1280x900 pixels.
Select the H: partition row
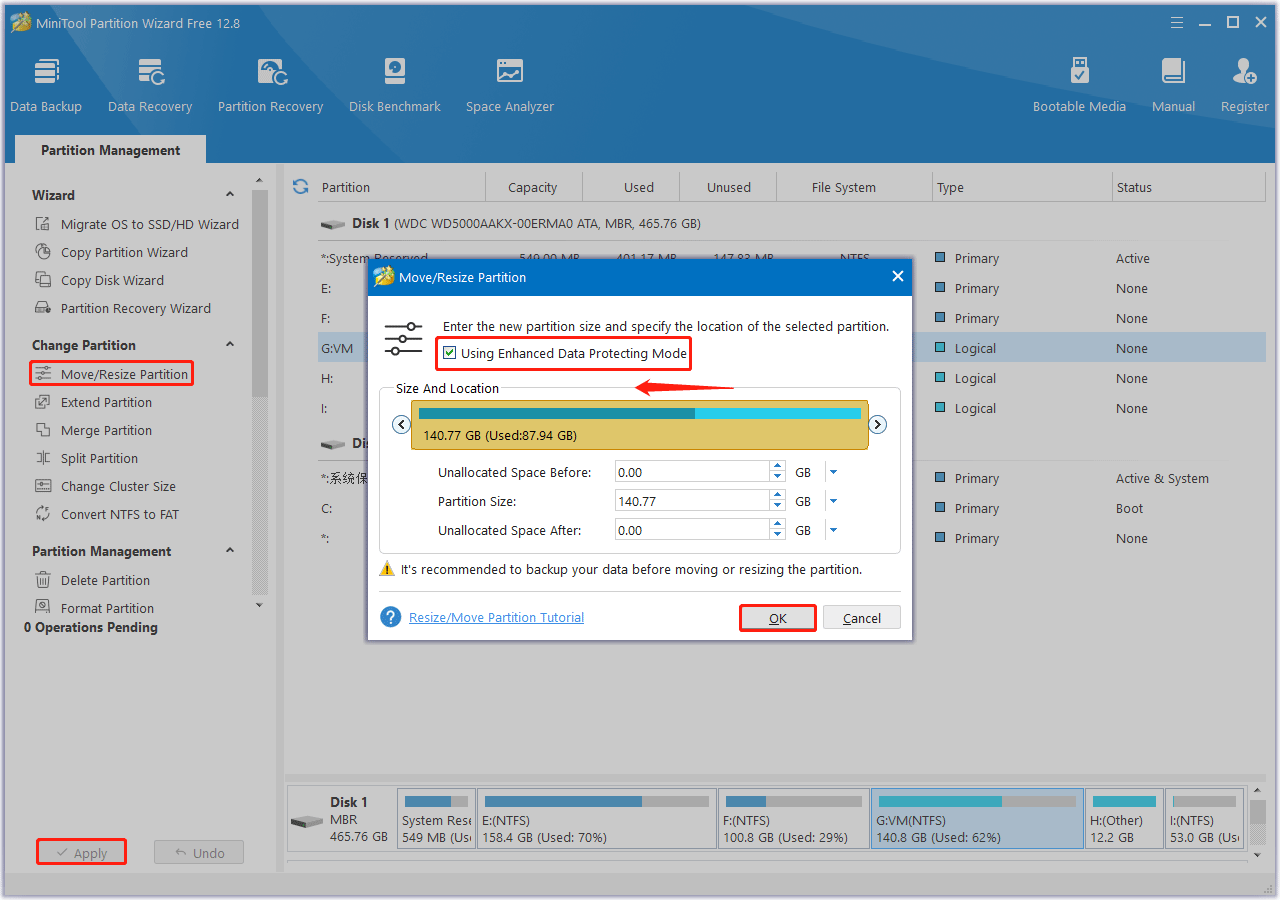[792, 378]
